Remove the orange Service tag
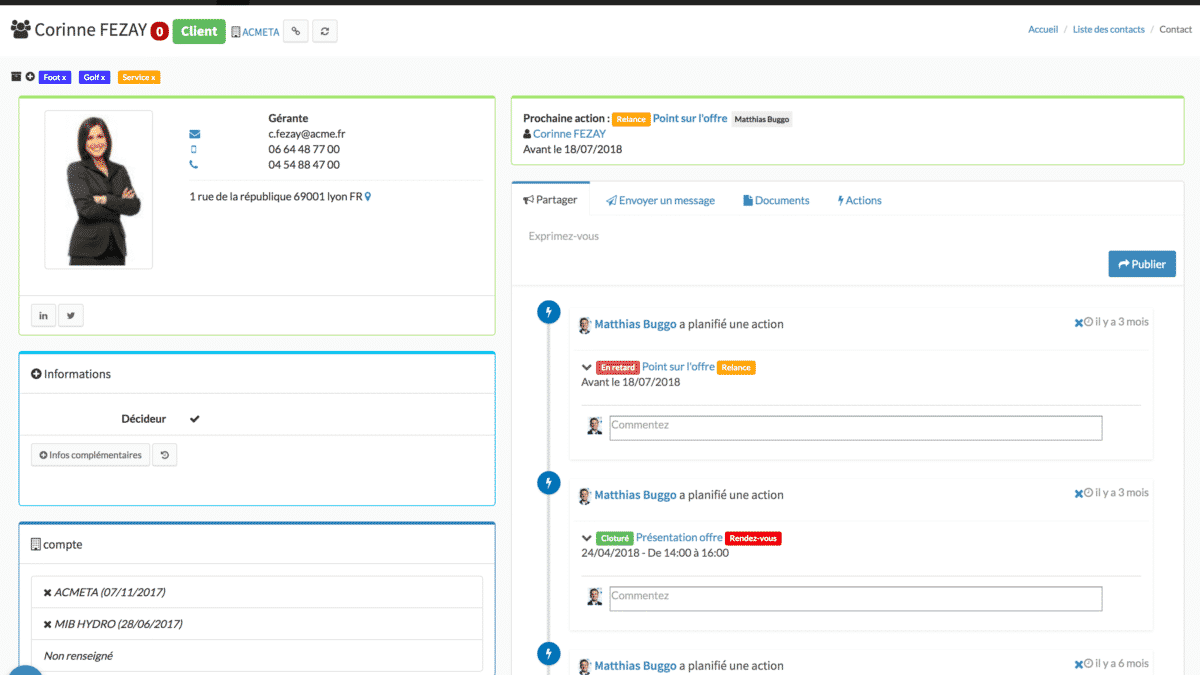 coord(153,77)
